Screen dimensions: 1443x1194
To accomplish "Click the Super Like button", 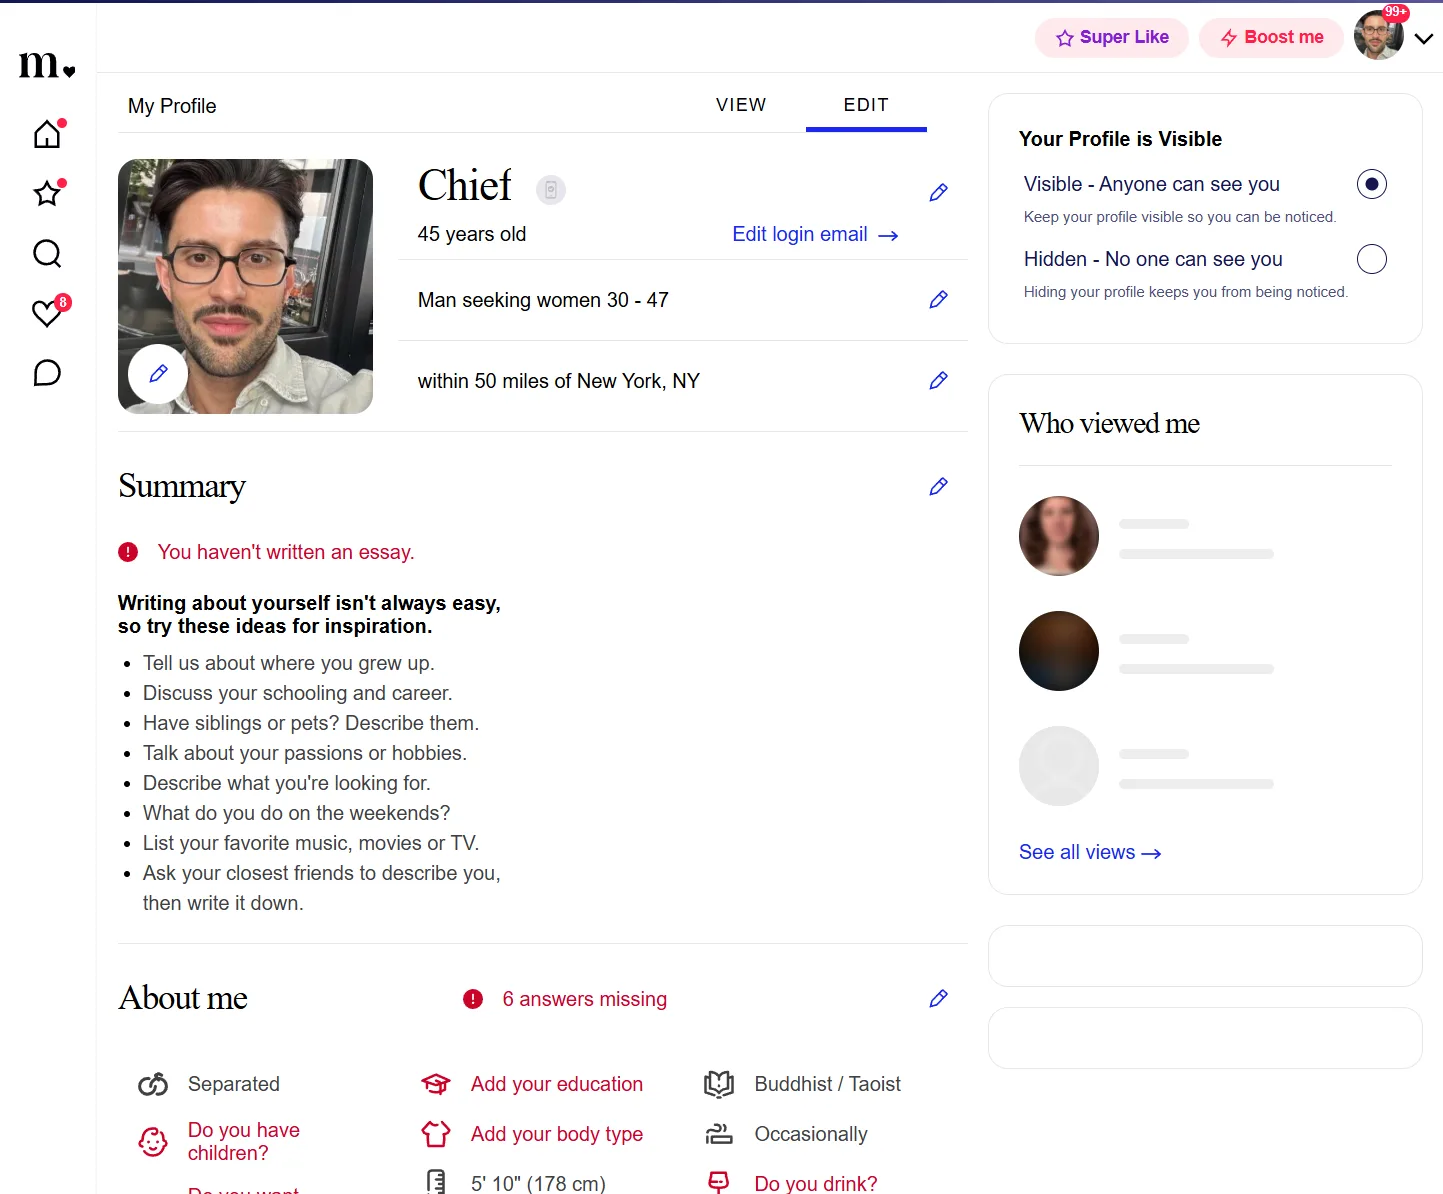I will click(1112, 38).
